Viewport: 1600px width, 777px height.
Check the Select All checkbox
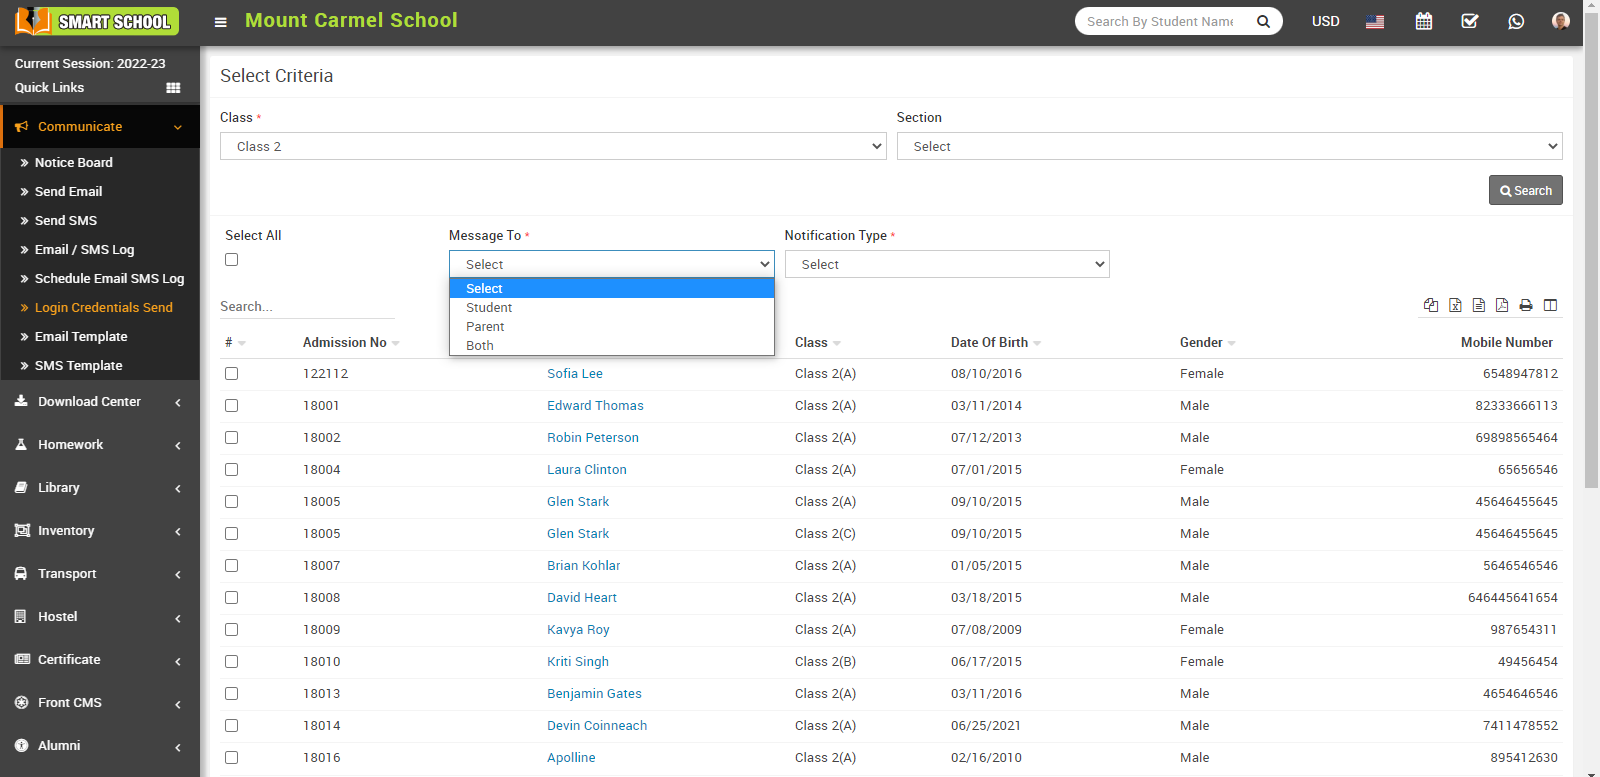(232, 260)
